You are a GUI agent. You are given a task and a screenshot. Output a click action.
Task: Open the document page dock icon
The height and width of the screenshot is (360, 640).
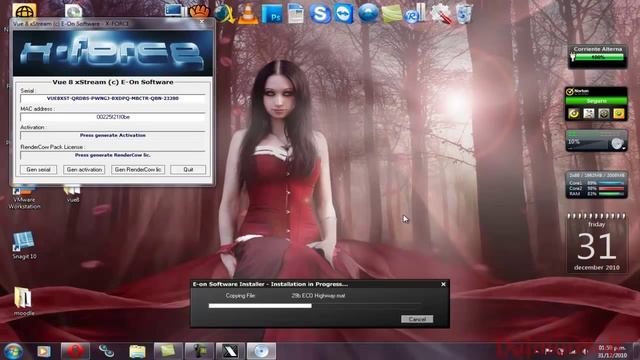point(296,13)
